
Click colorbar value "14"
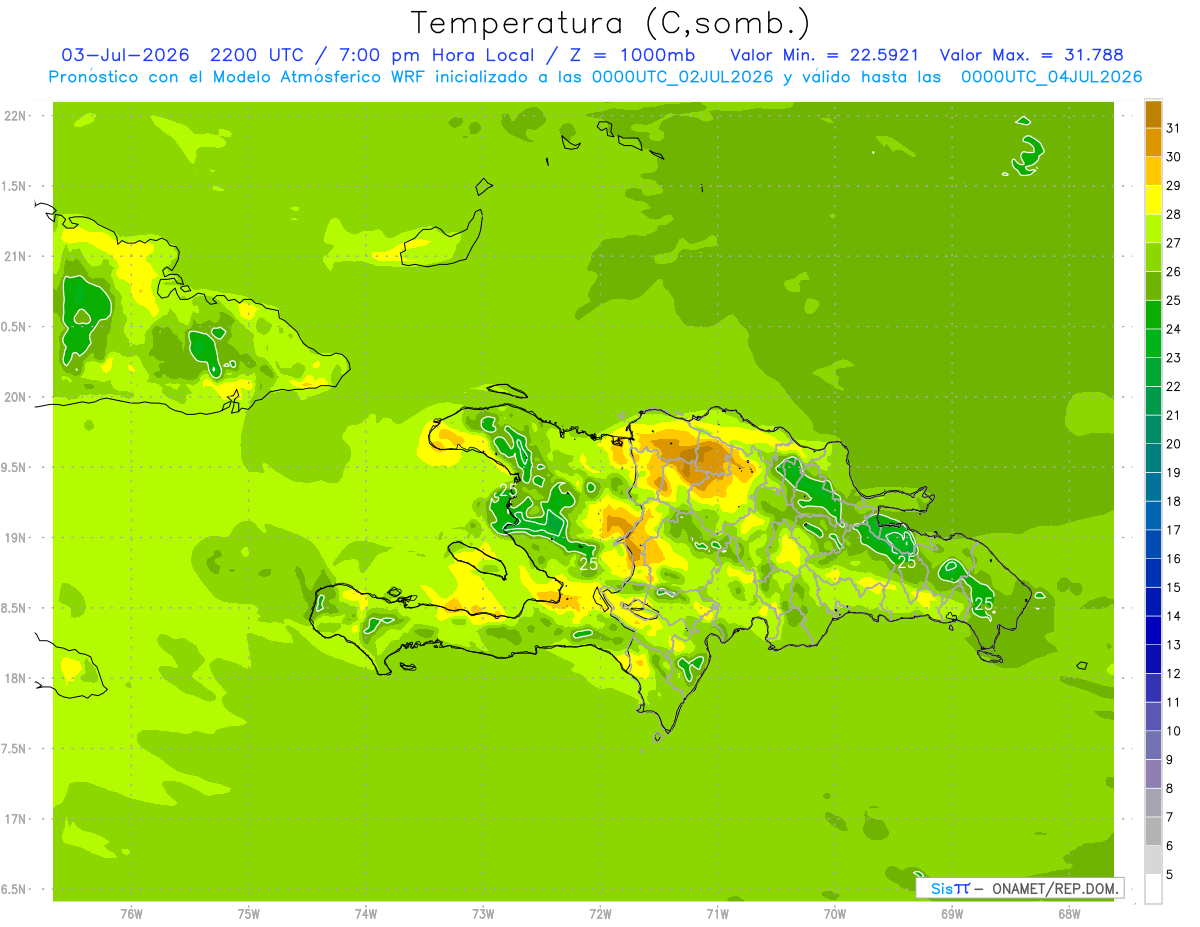click(x=1174, y=616)
